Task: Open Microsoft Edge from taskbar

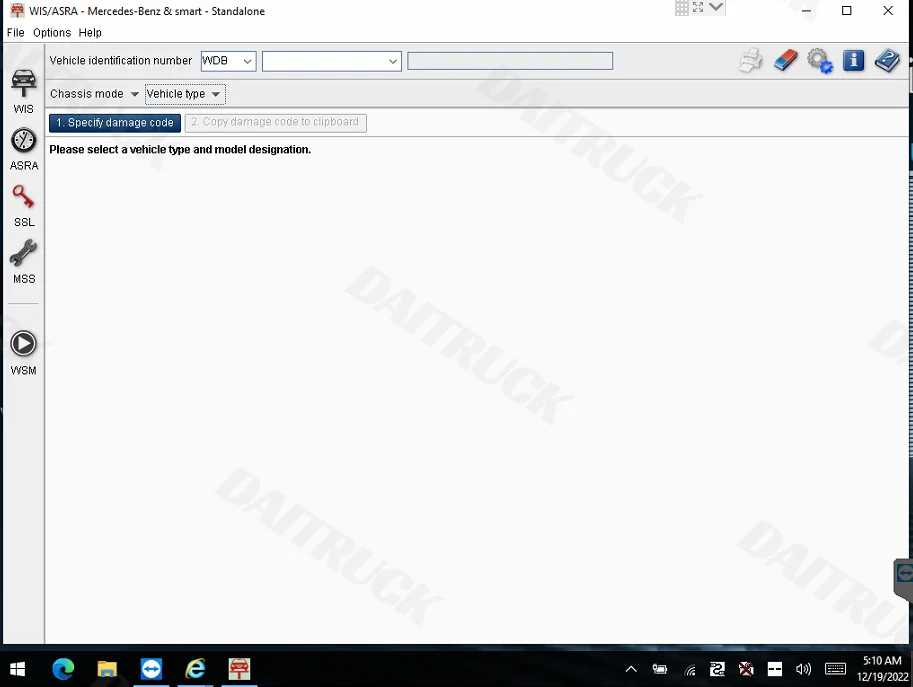Action: click(63, 669)
